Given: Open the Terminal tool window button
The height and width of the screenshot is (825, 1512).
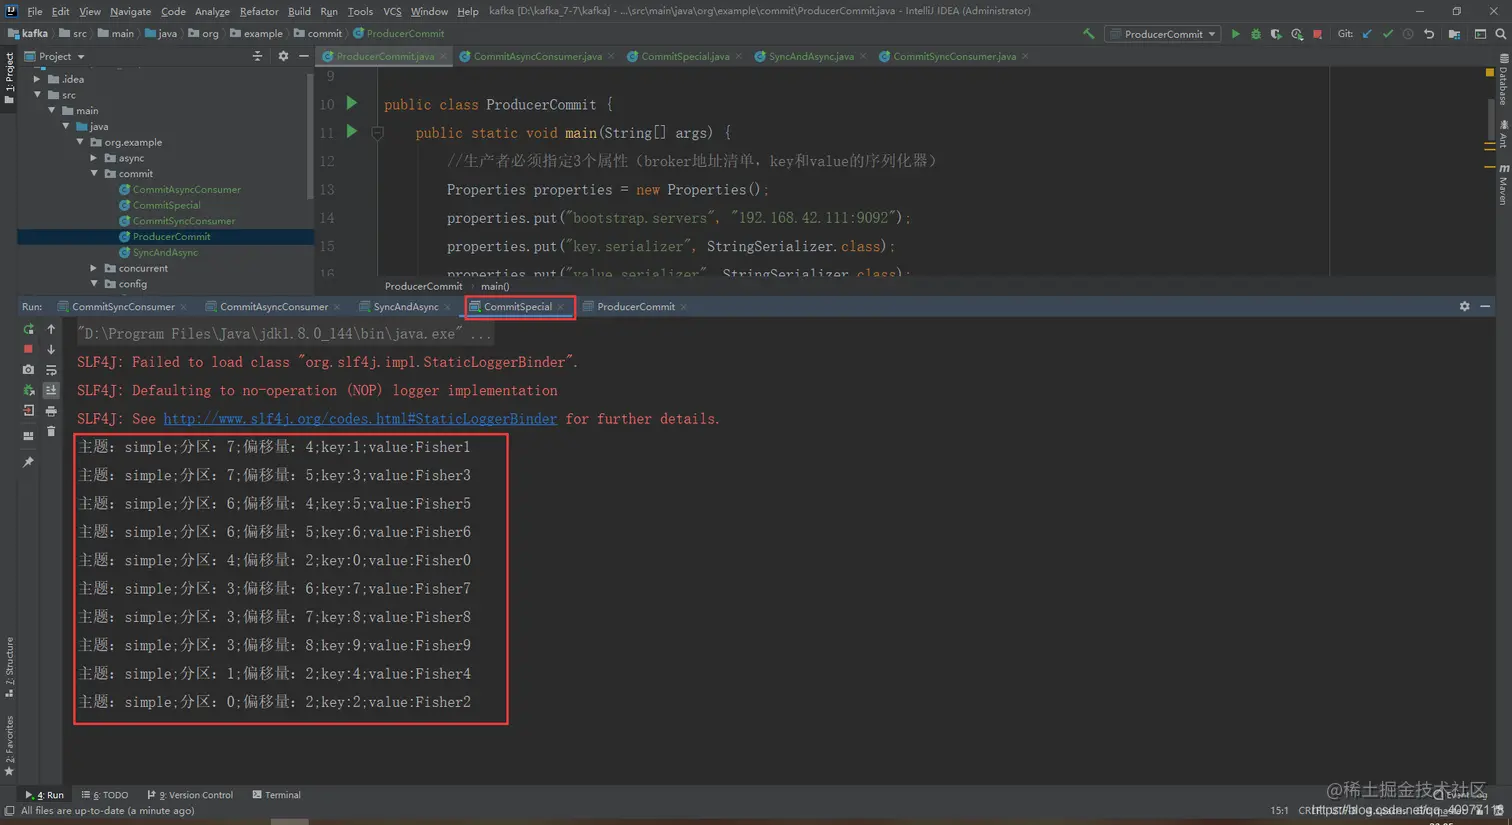Looking at the screenshot, I should [277, 795].
